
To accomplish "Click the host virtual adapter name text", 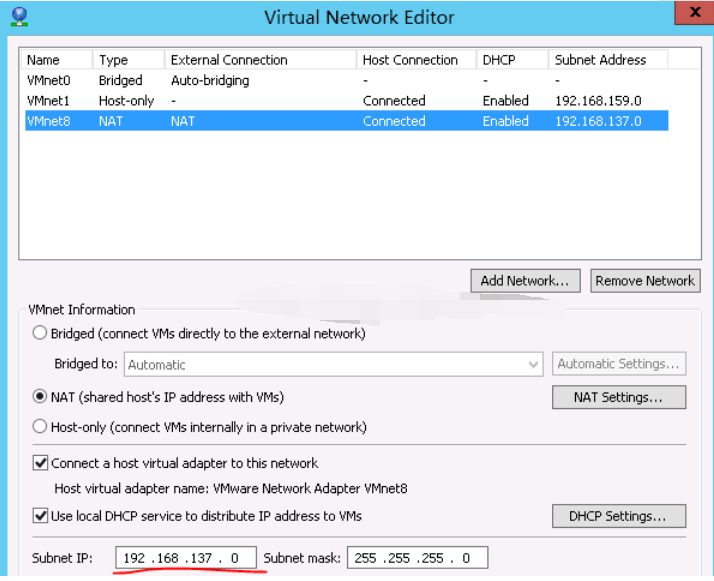I will point(231,489).
